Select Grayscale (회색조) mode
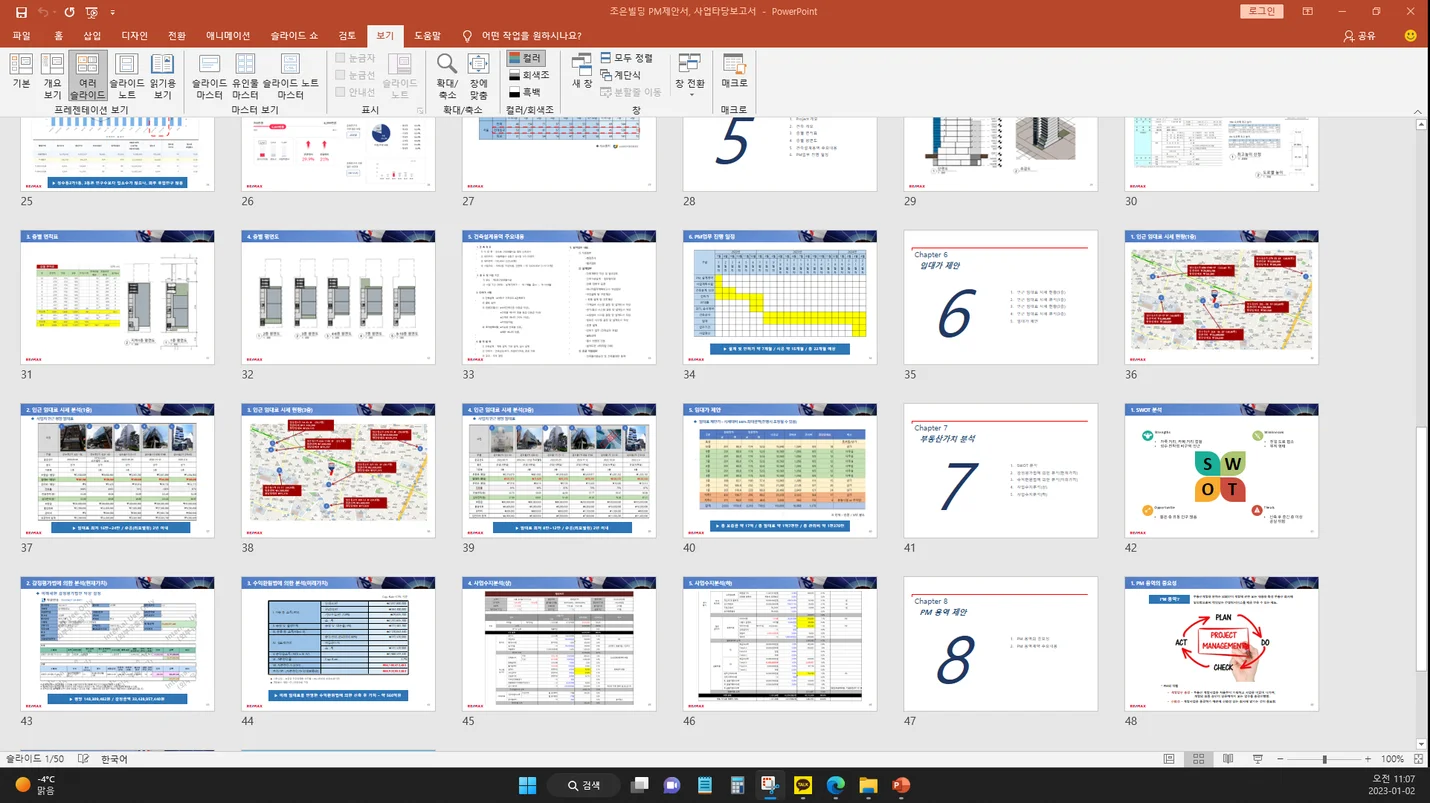The height and width of the screenshot is (803, 1430). (x=529, y=75)
